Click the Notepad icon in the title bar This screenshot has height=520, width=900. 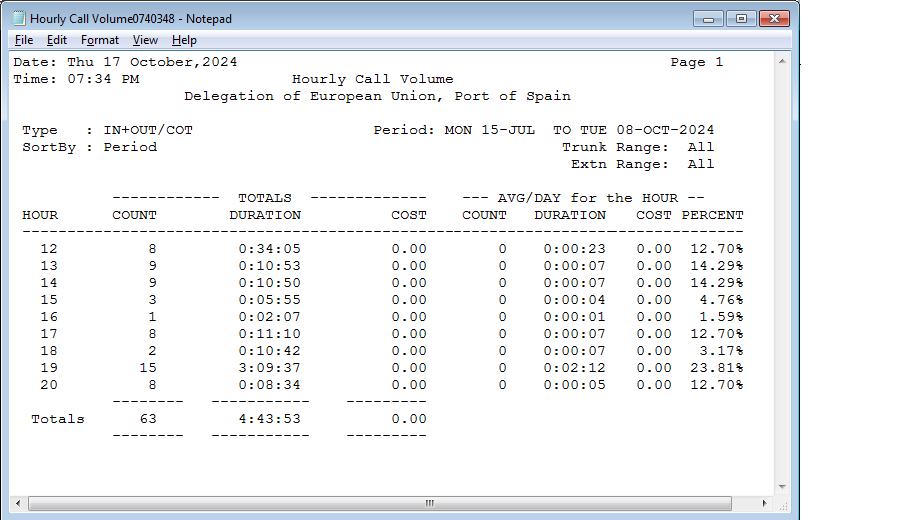(18, 19)
